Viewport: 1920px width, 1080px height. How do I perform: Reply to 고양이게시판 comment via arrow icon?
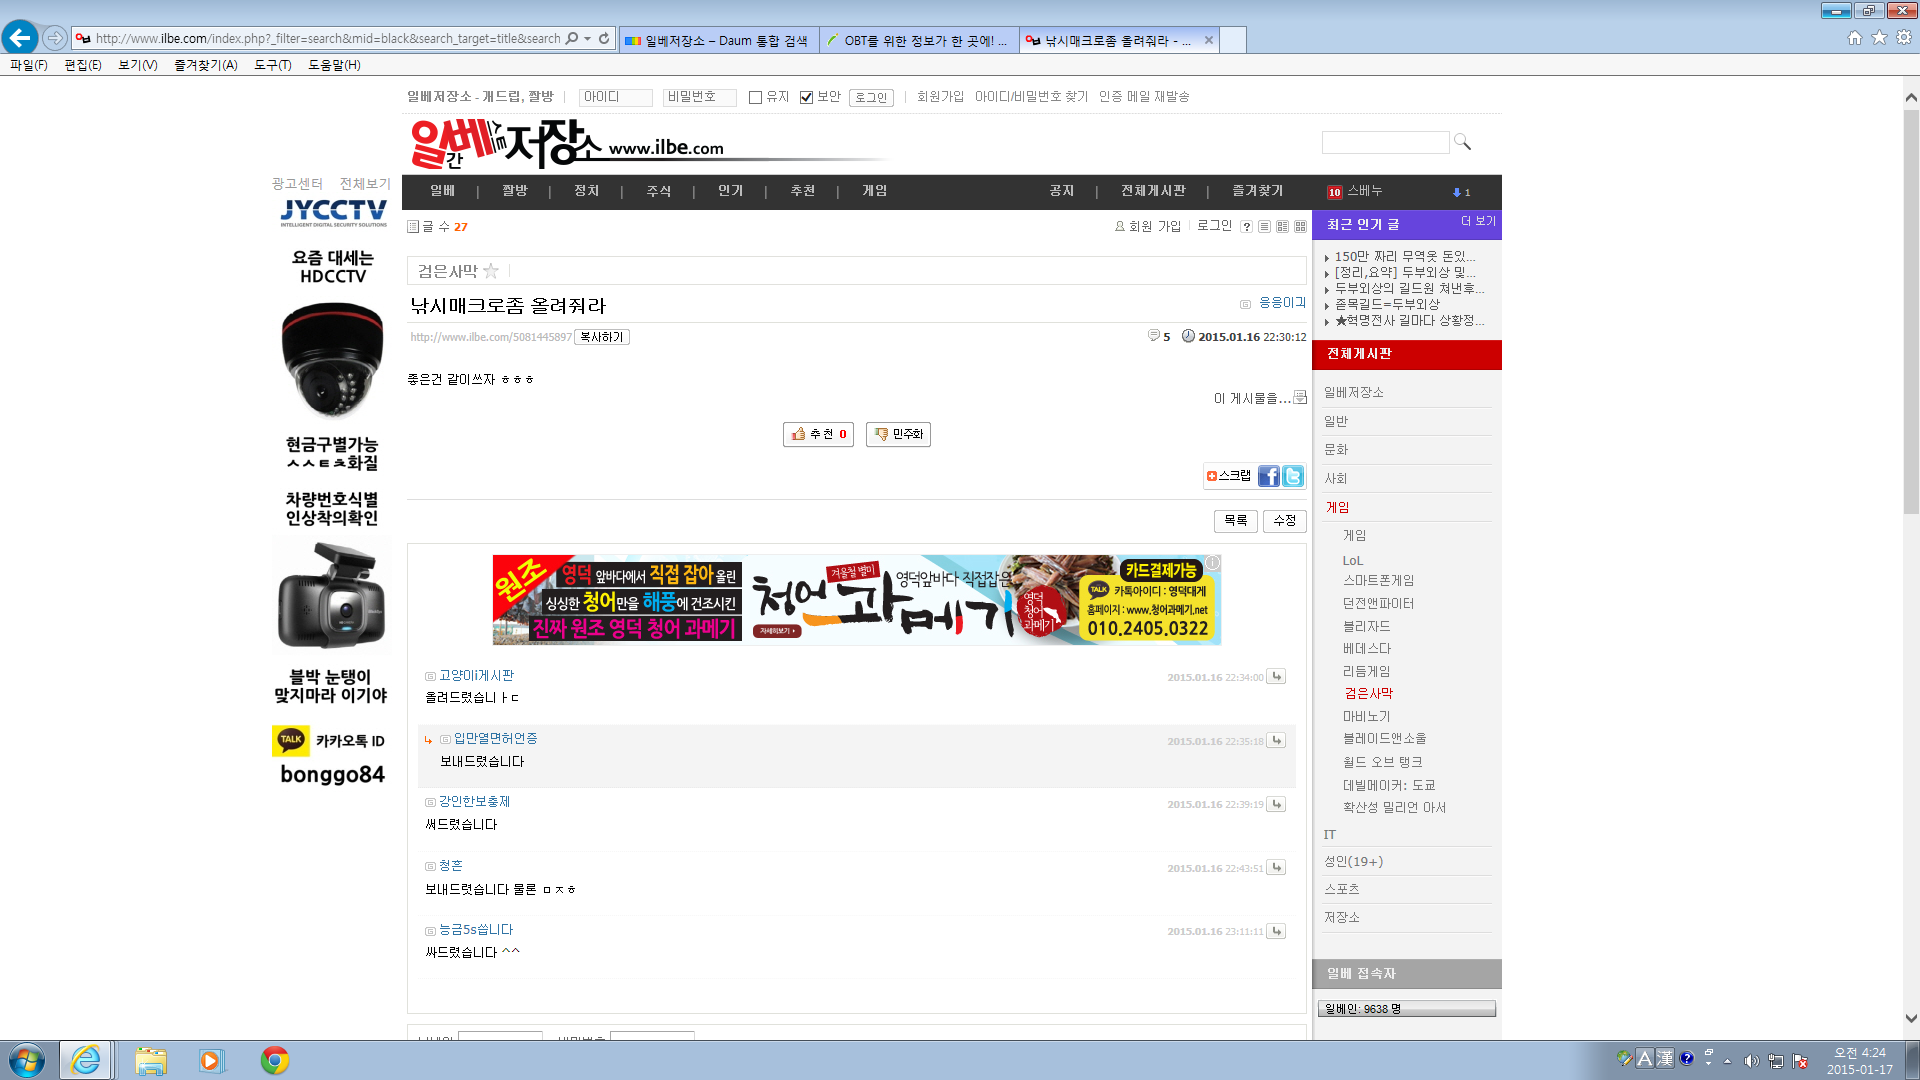1277,677
